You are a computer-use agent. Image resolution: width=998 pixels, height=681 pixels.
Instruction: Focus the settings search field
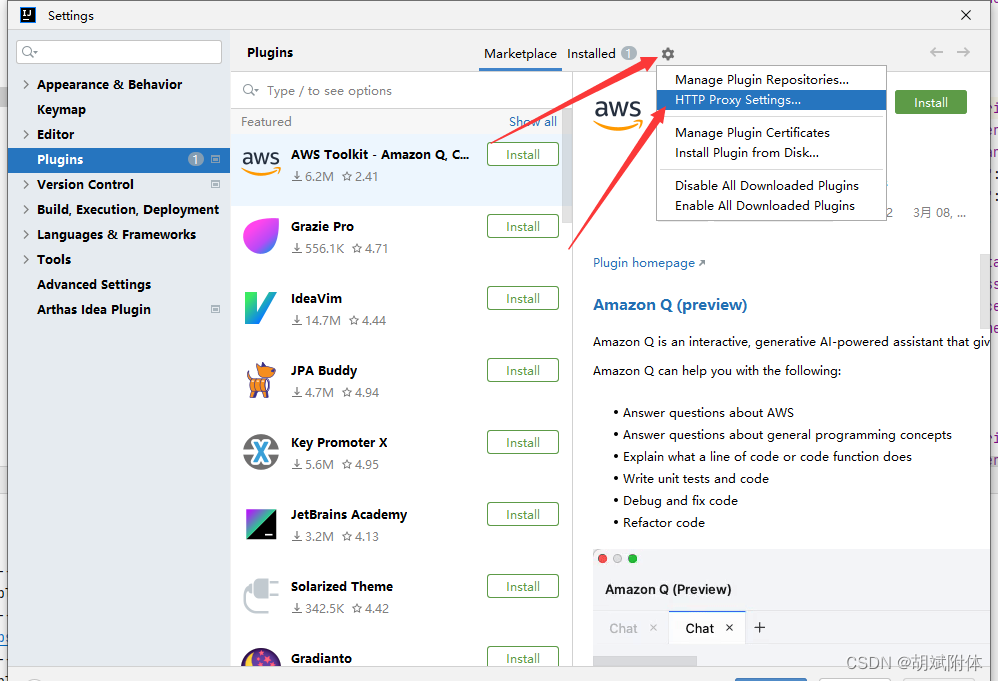pos(119,52)
